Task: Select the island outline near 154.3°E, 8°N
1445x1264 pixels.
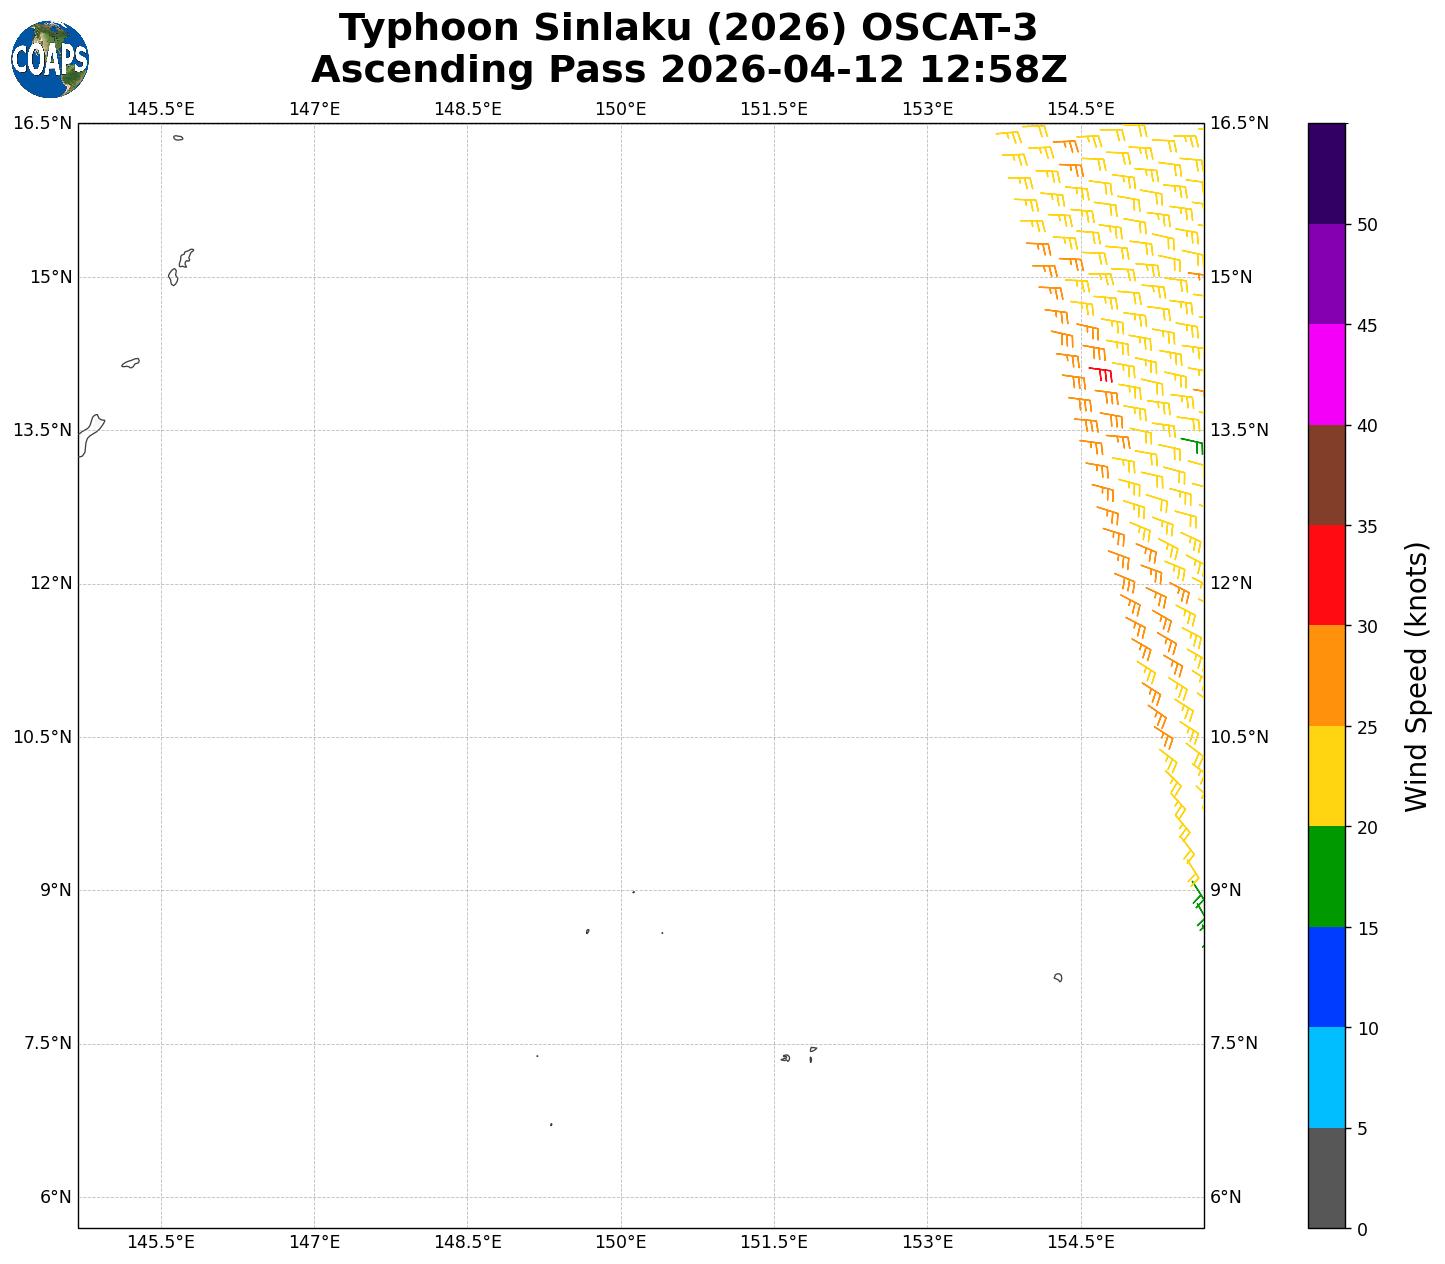Action: coord(1058,977)
